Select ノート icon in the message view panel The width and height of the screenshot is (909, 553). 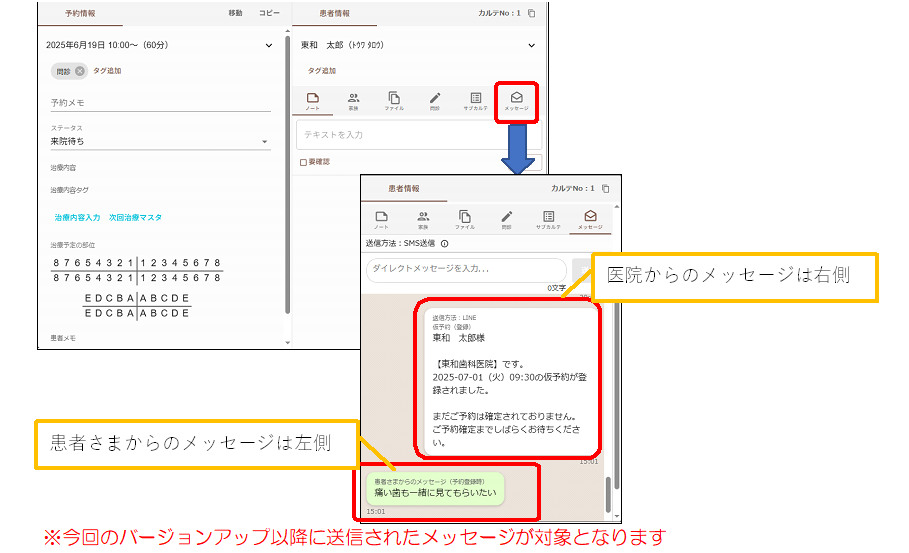381,220
